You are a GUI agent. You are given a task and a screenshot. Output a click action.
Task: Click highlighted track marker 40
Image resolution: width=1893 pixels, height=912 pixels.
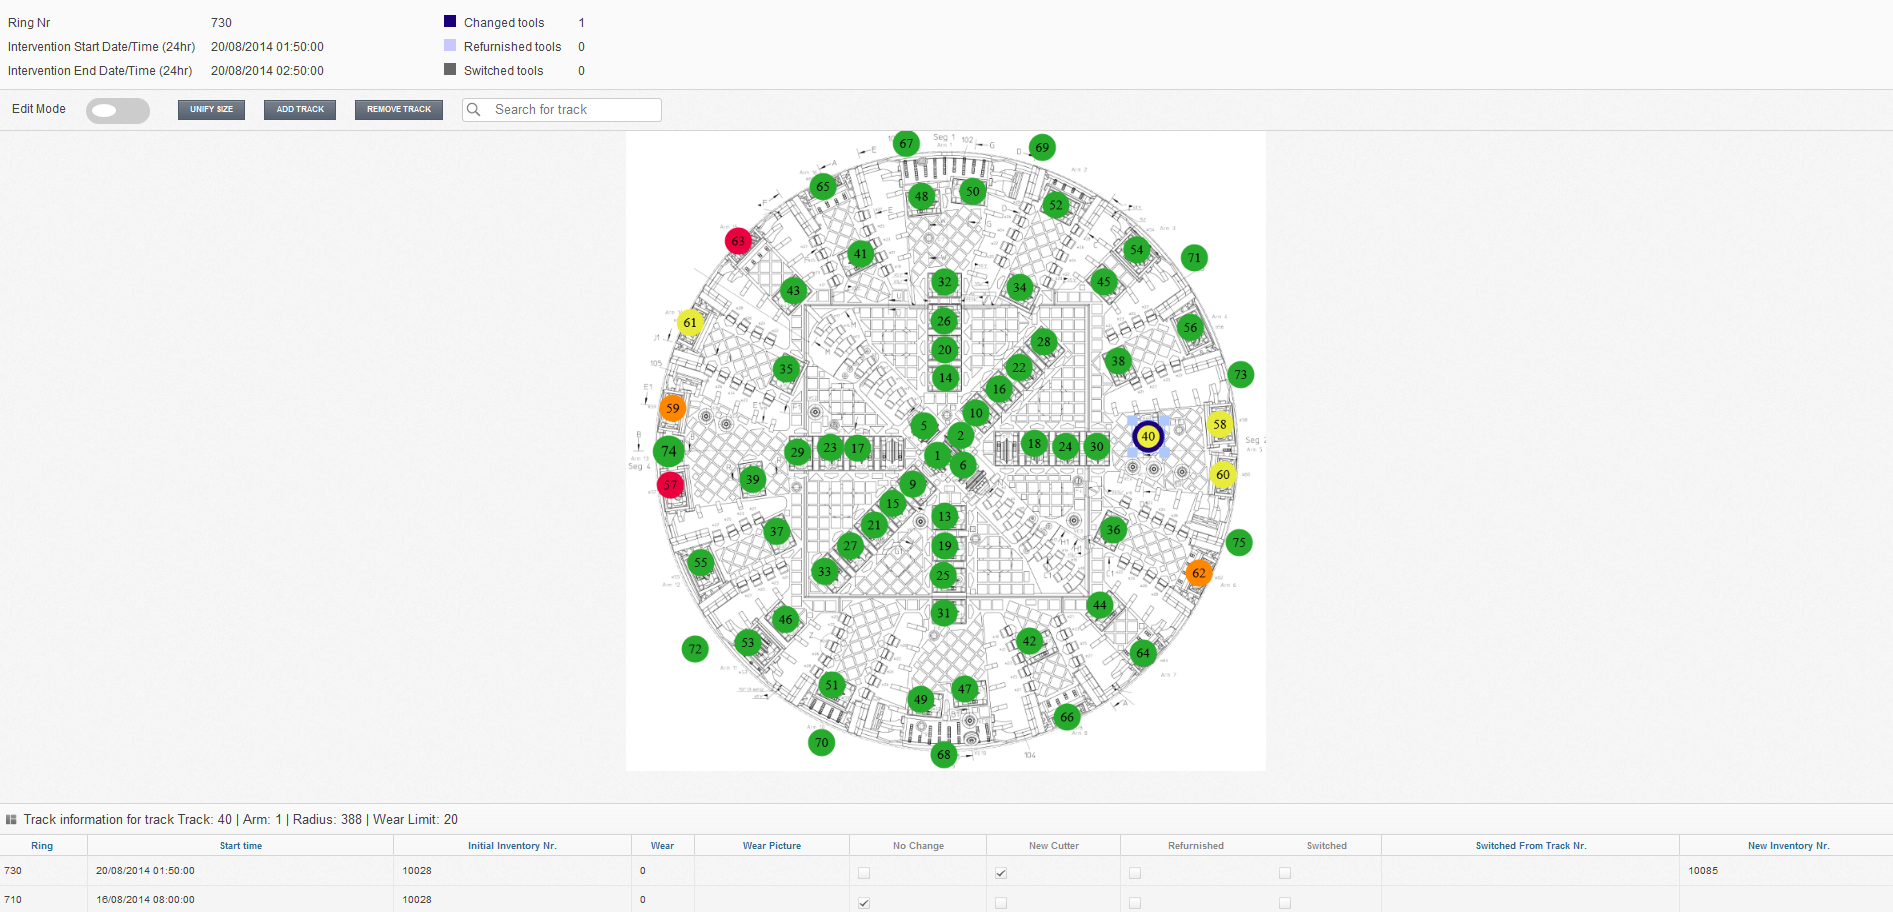point(1148,436)
